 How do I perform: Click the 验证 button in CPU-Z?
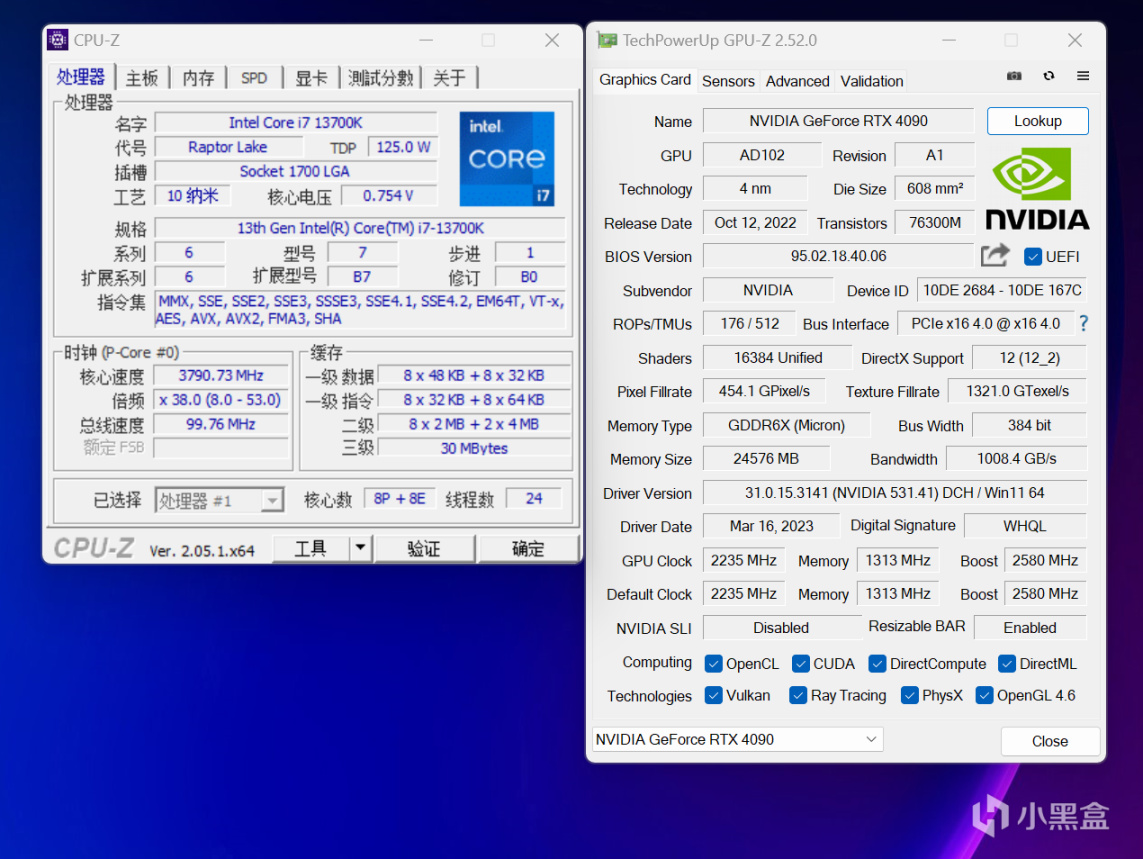click(424, 548)
